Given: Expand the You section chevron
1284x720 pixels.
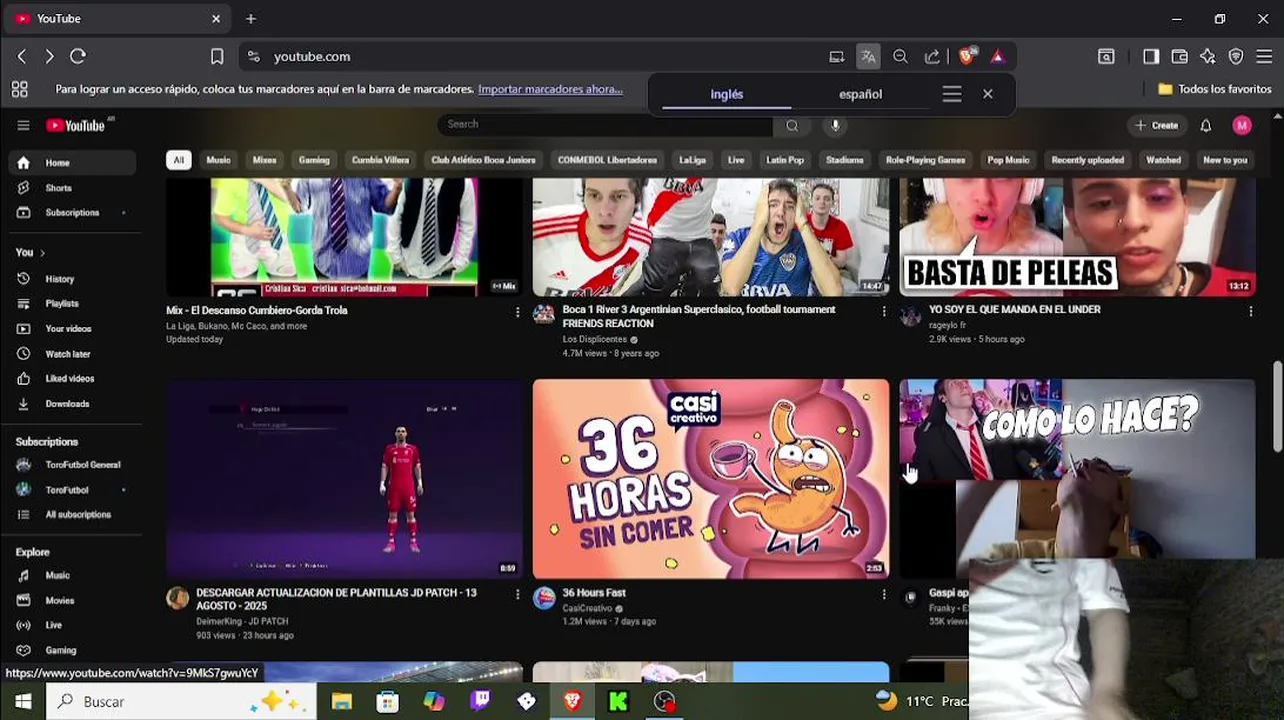Looking at the screenshot, I should pyautogui.click(x=42, y=253).
